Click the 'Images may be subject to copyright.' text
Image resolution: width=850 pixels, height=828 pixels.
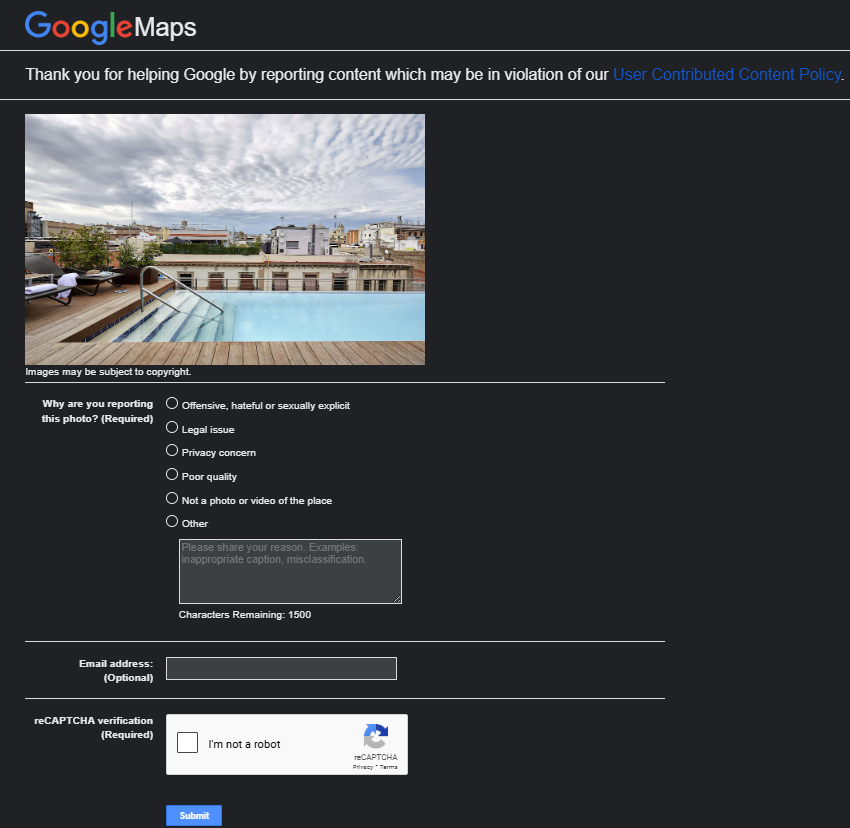108,372
